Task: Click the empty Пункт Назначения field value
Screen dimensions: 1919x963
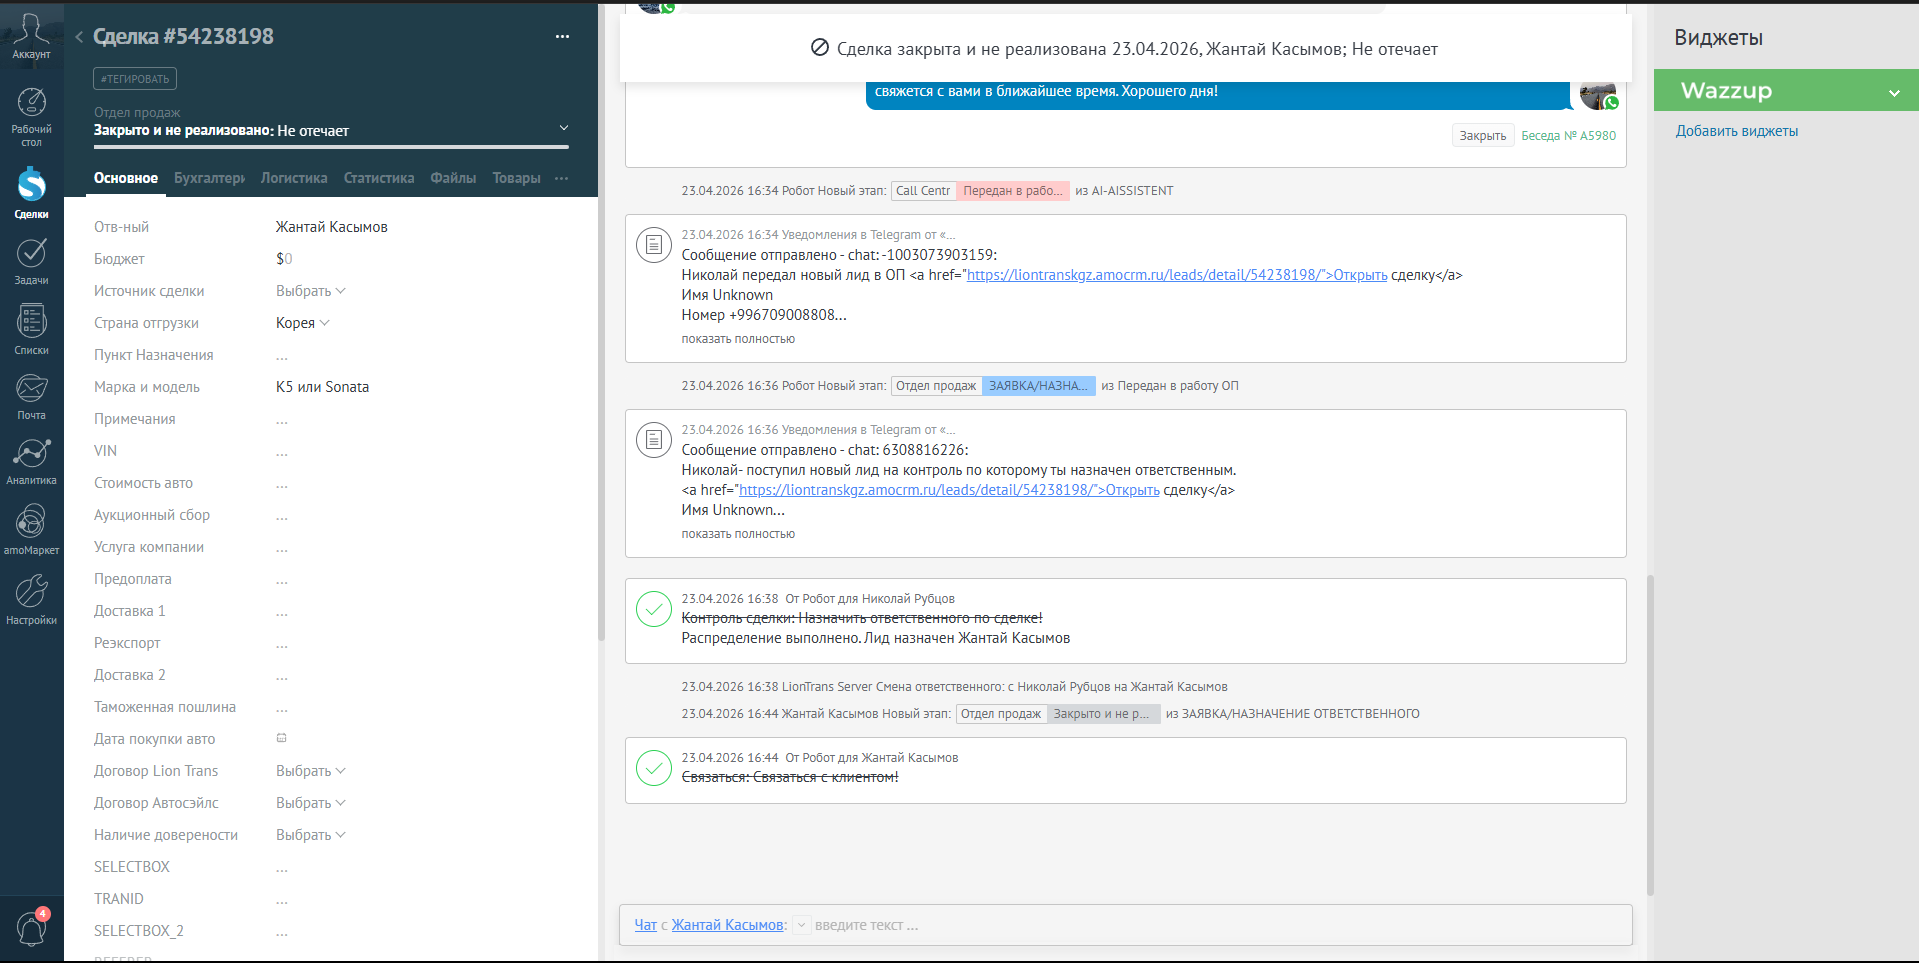Action: pyautogui.click(x=282, y=356)
